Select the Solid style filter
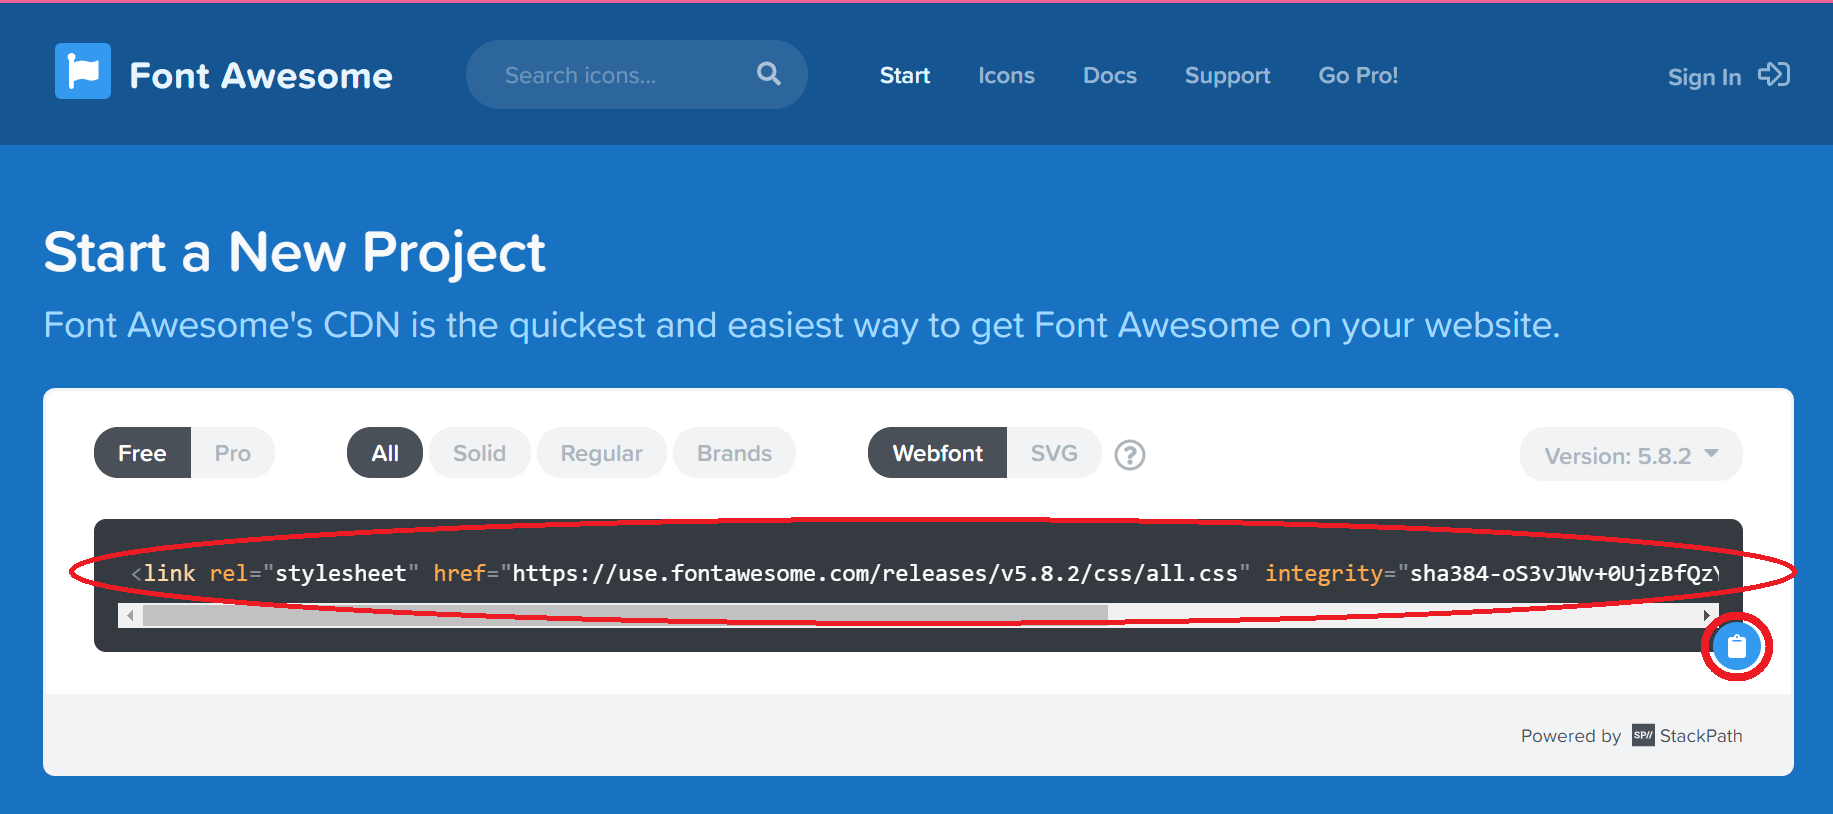The width and height of the screenshot is (1833, 814). coord(480,453)
